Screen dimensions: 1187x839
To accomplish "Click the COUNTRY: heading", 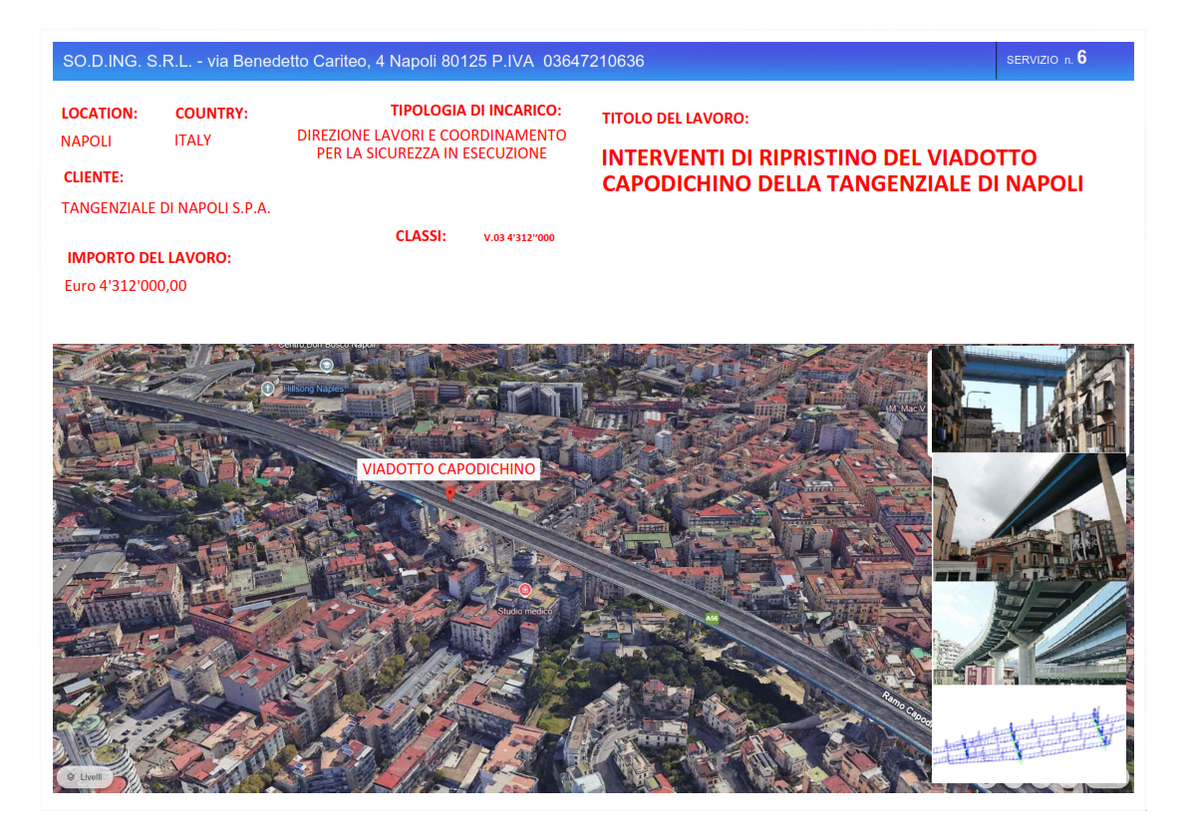I will [211, 114].
